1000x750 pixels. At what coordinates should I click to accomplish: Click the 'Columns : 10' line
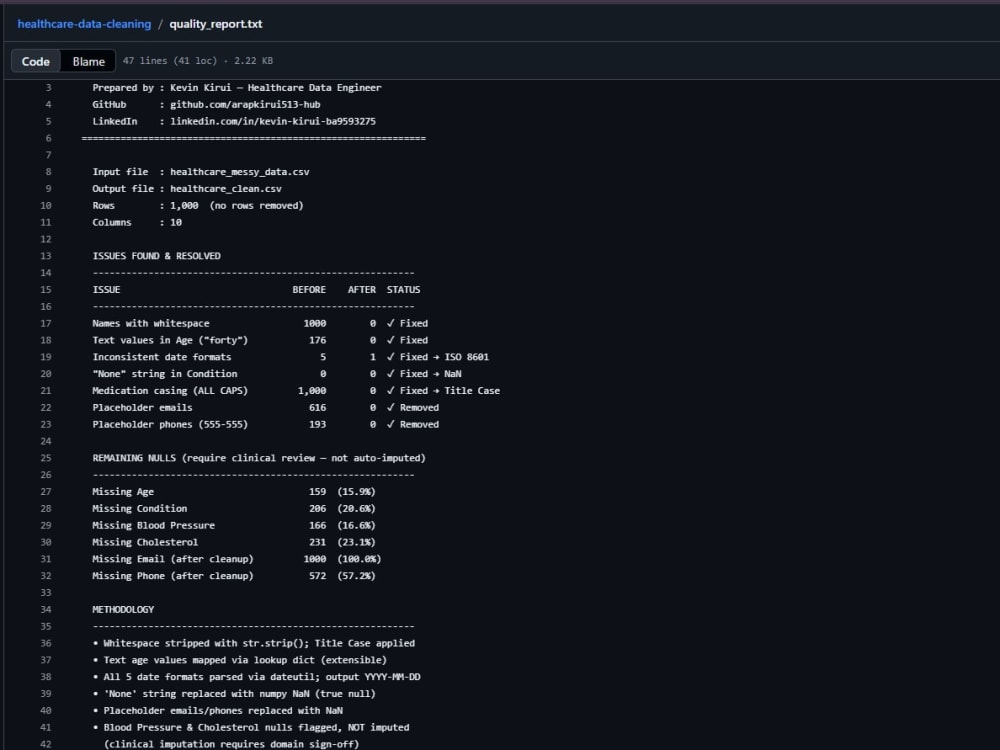[x=137, y=222]
